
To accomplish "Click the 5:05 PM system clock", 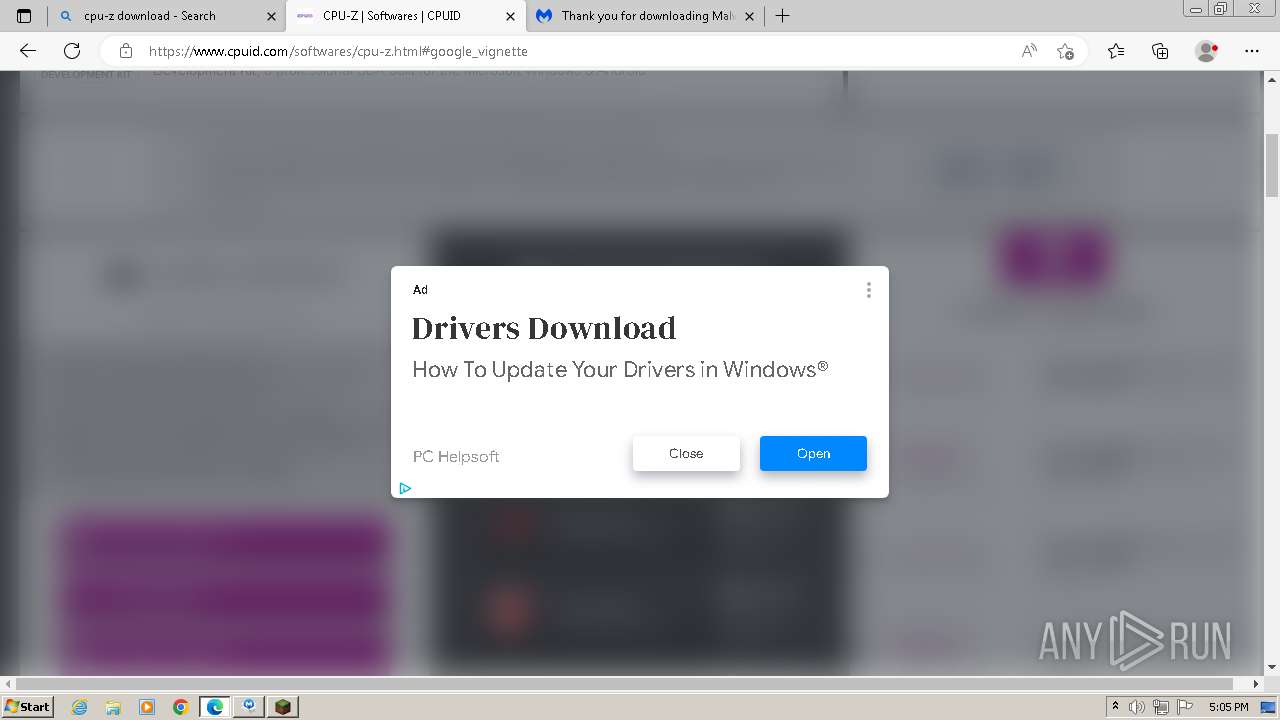I will [1228, 707].
